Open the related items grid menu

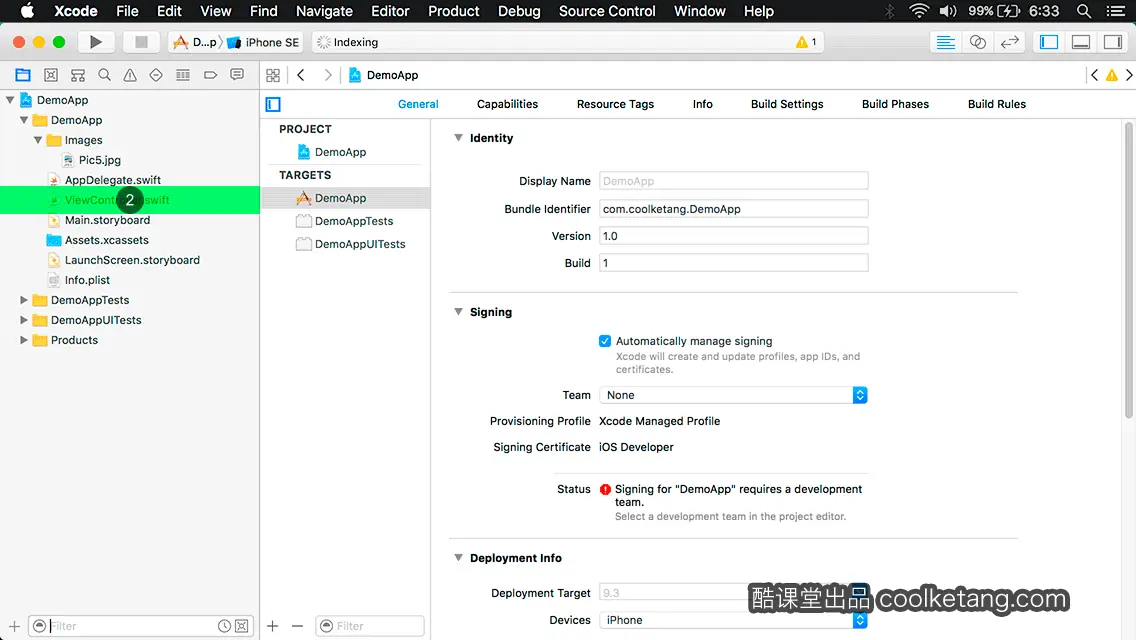pos(273,75)
